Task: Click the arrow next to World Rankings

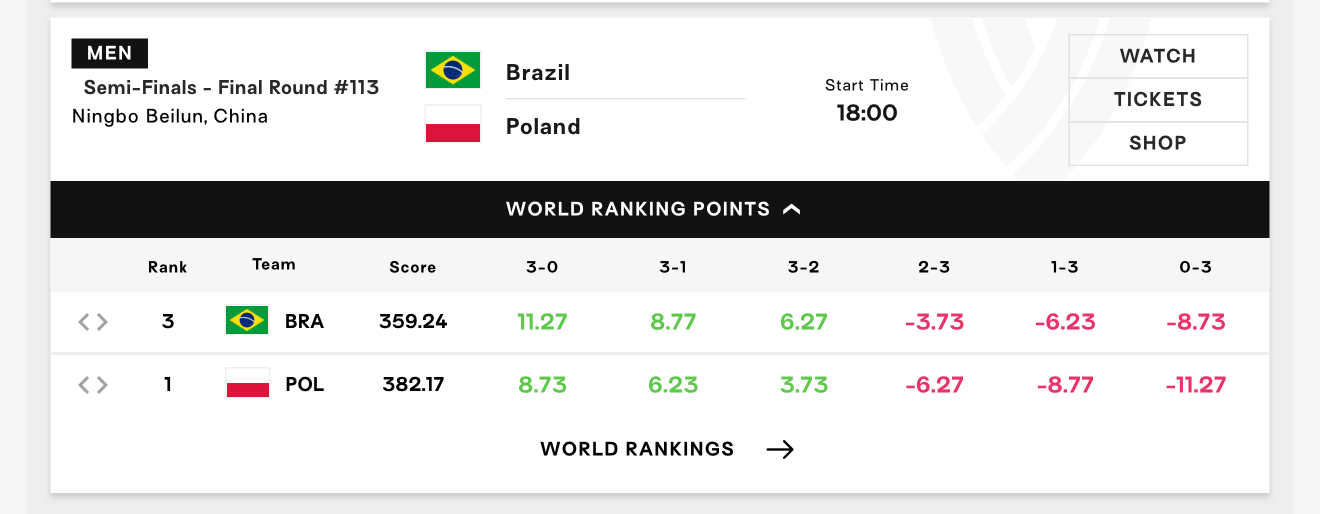Action: click(780, 449)
